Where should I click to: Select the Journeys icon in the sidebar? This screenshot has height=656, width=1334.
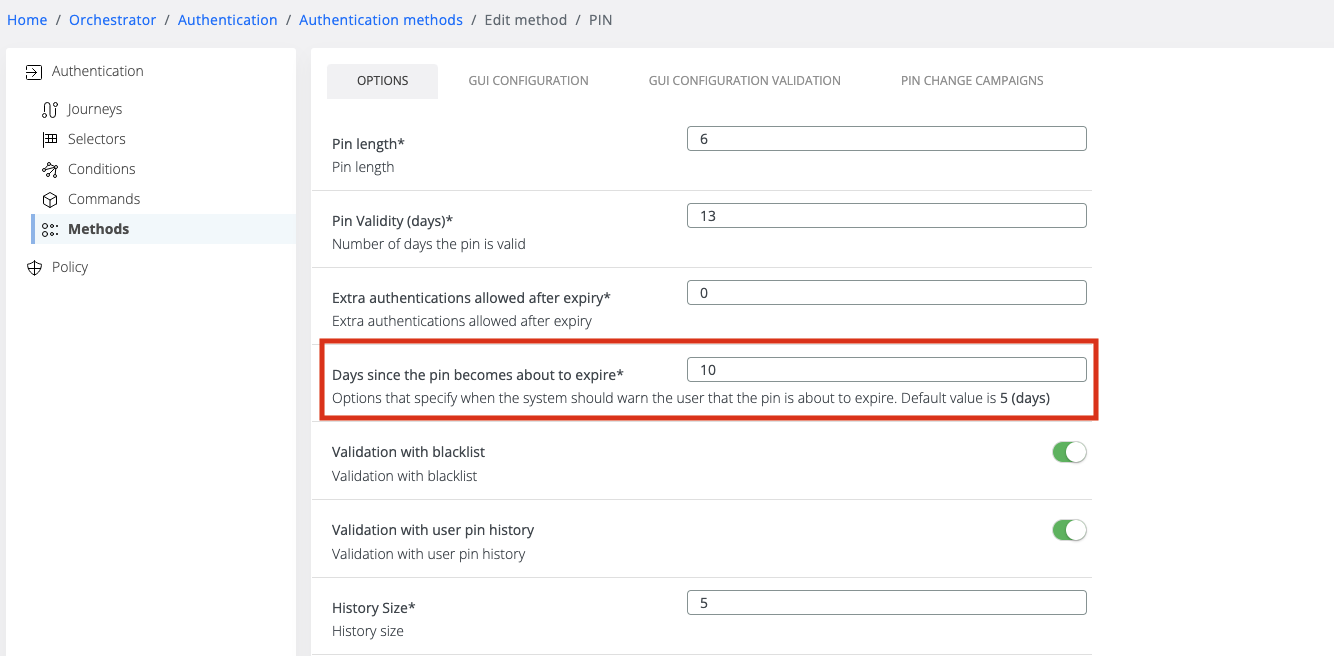pos(50,108)
